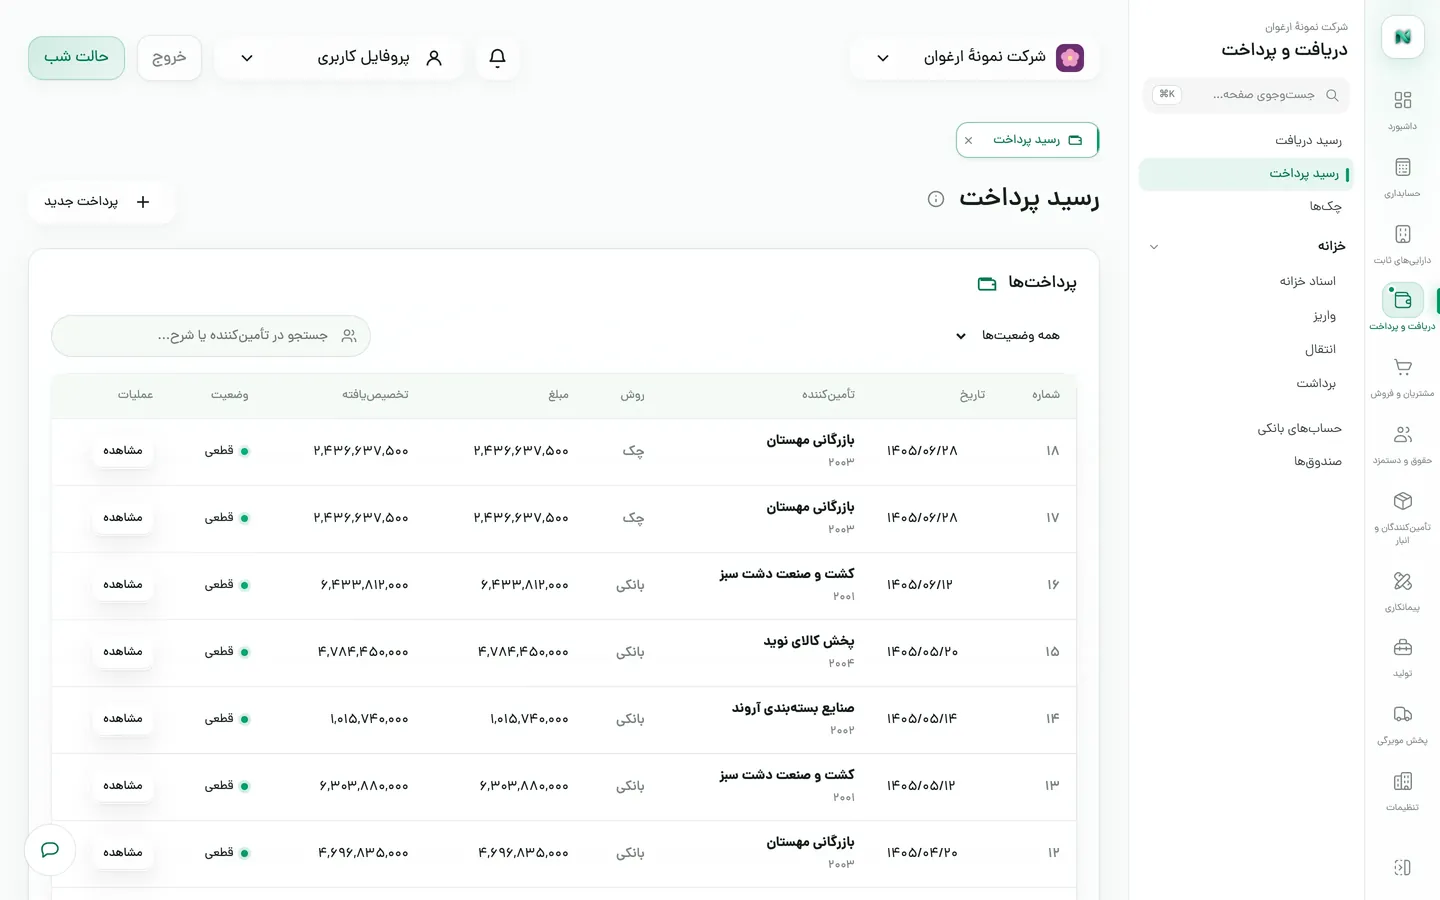
Task: Click مشاهده for payment number ۱۴
Action: click(x=123, y=719)
